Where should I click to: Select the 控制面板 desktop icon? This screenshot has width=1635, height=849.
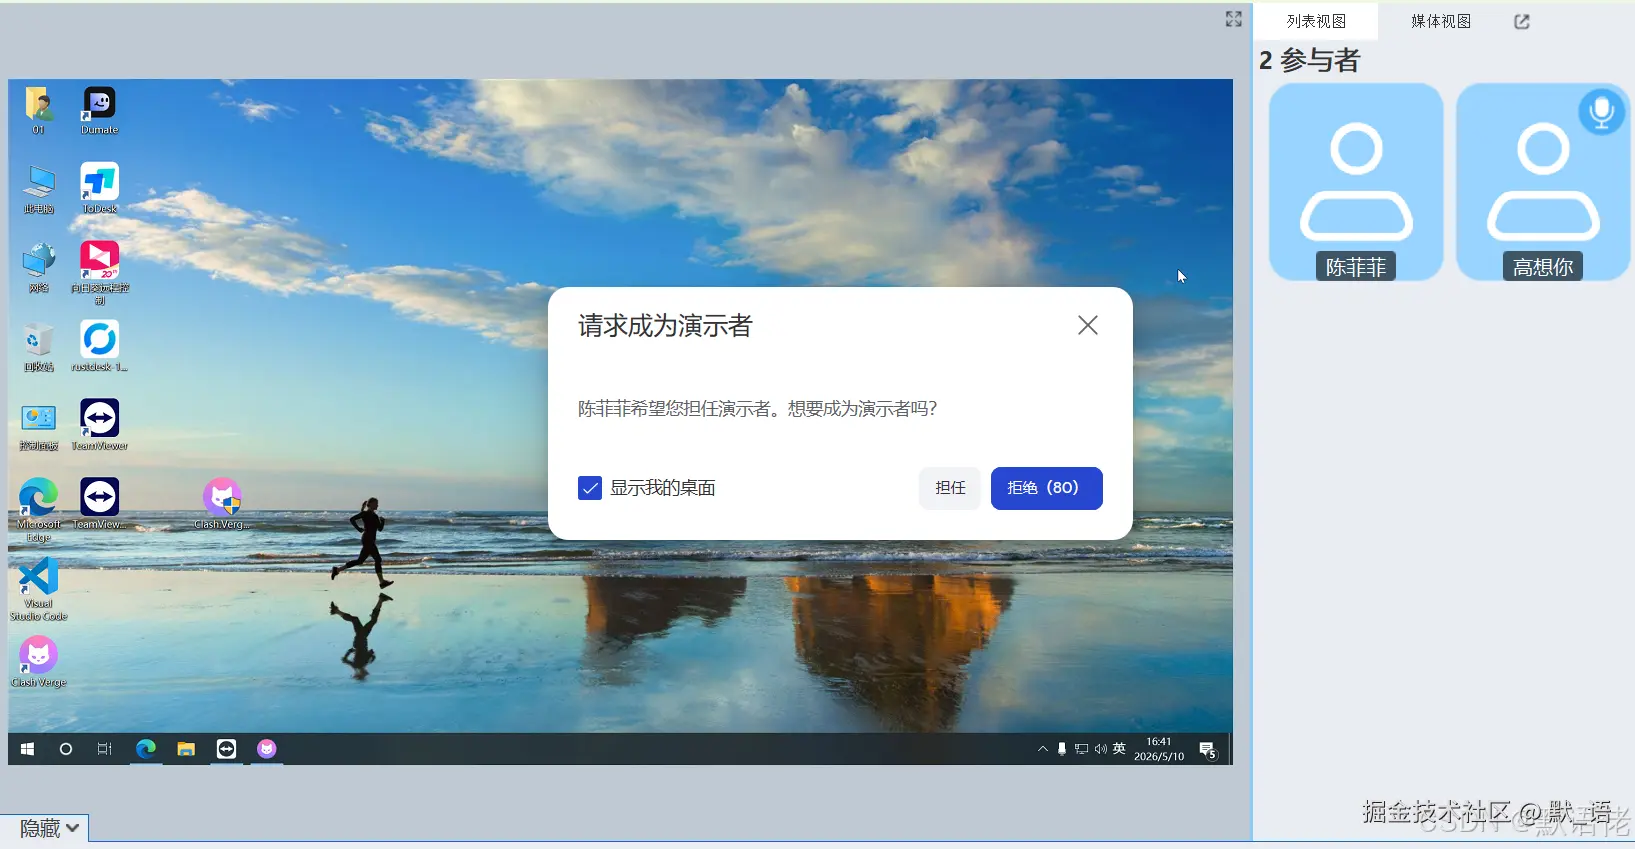tap(38, 426)
